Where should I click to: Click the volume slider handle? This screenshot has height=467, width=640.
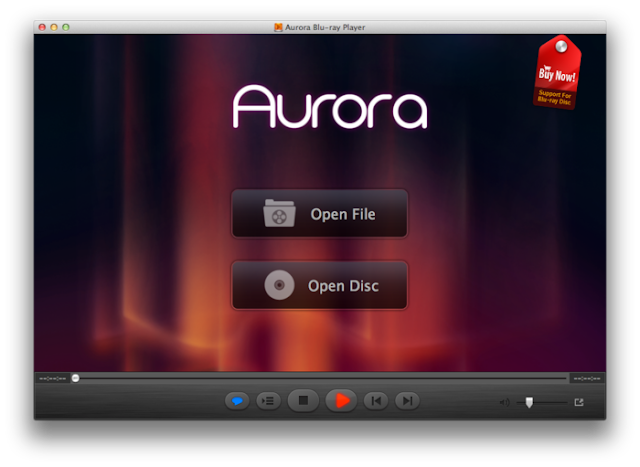(529, 403)
